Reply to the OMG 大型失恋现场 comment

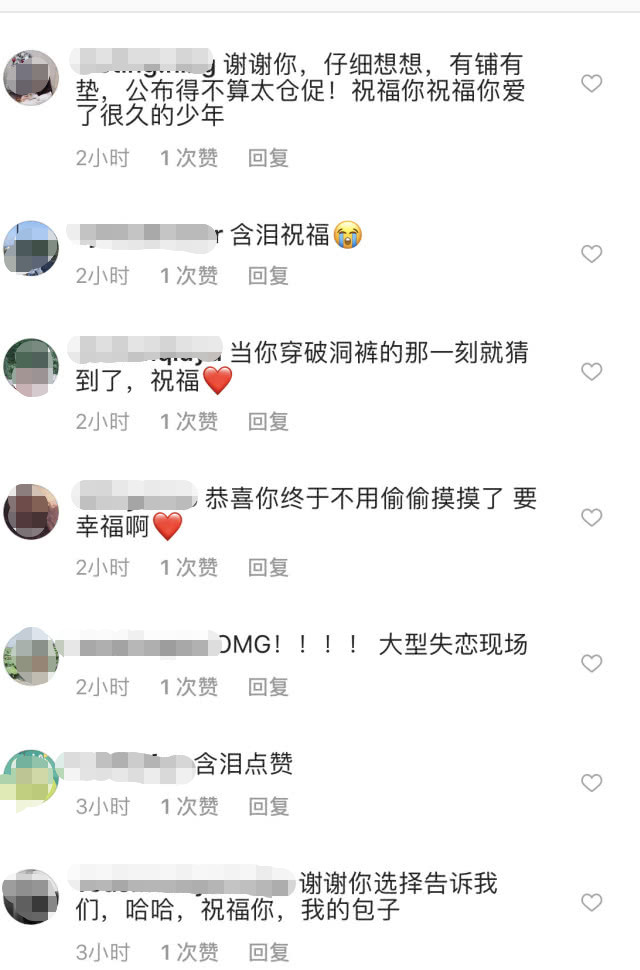point(268,687)
